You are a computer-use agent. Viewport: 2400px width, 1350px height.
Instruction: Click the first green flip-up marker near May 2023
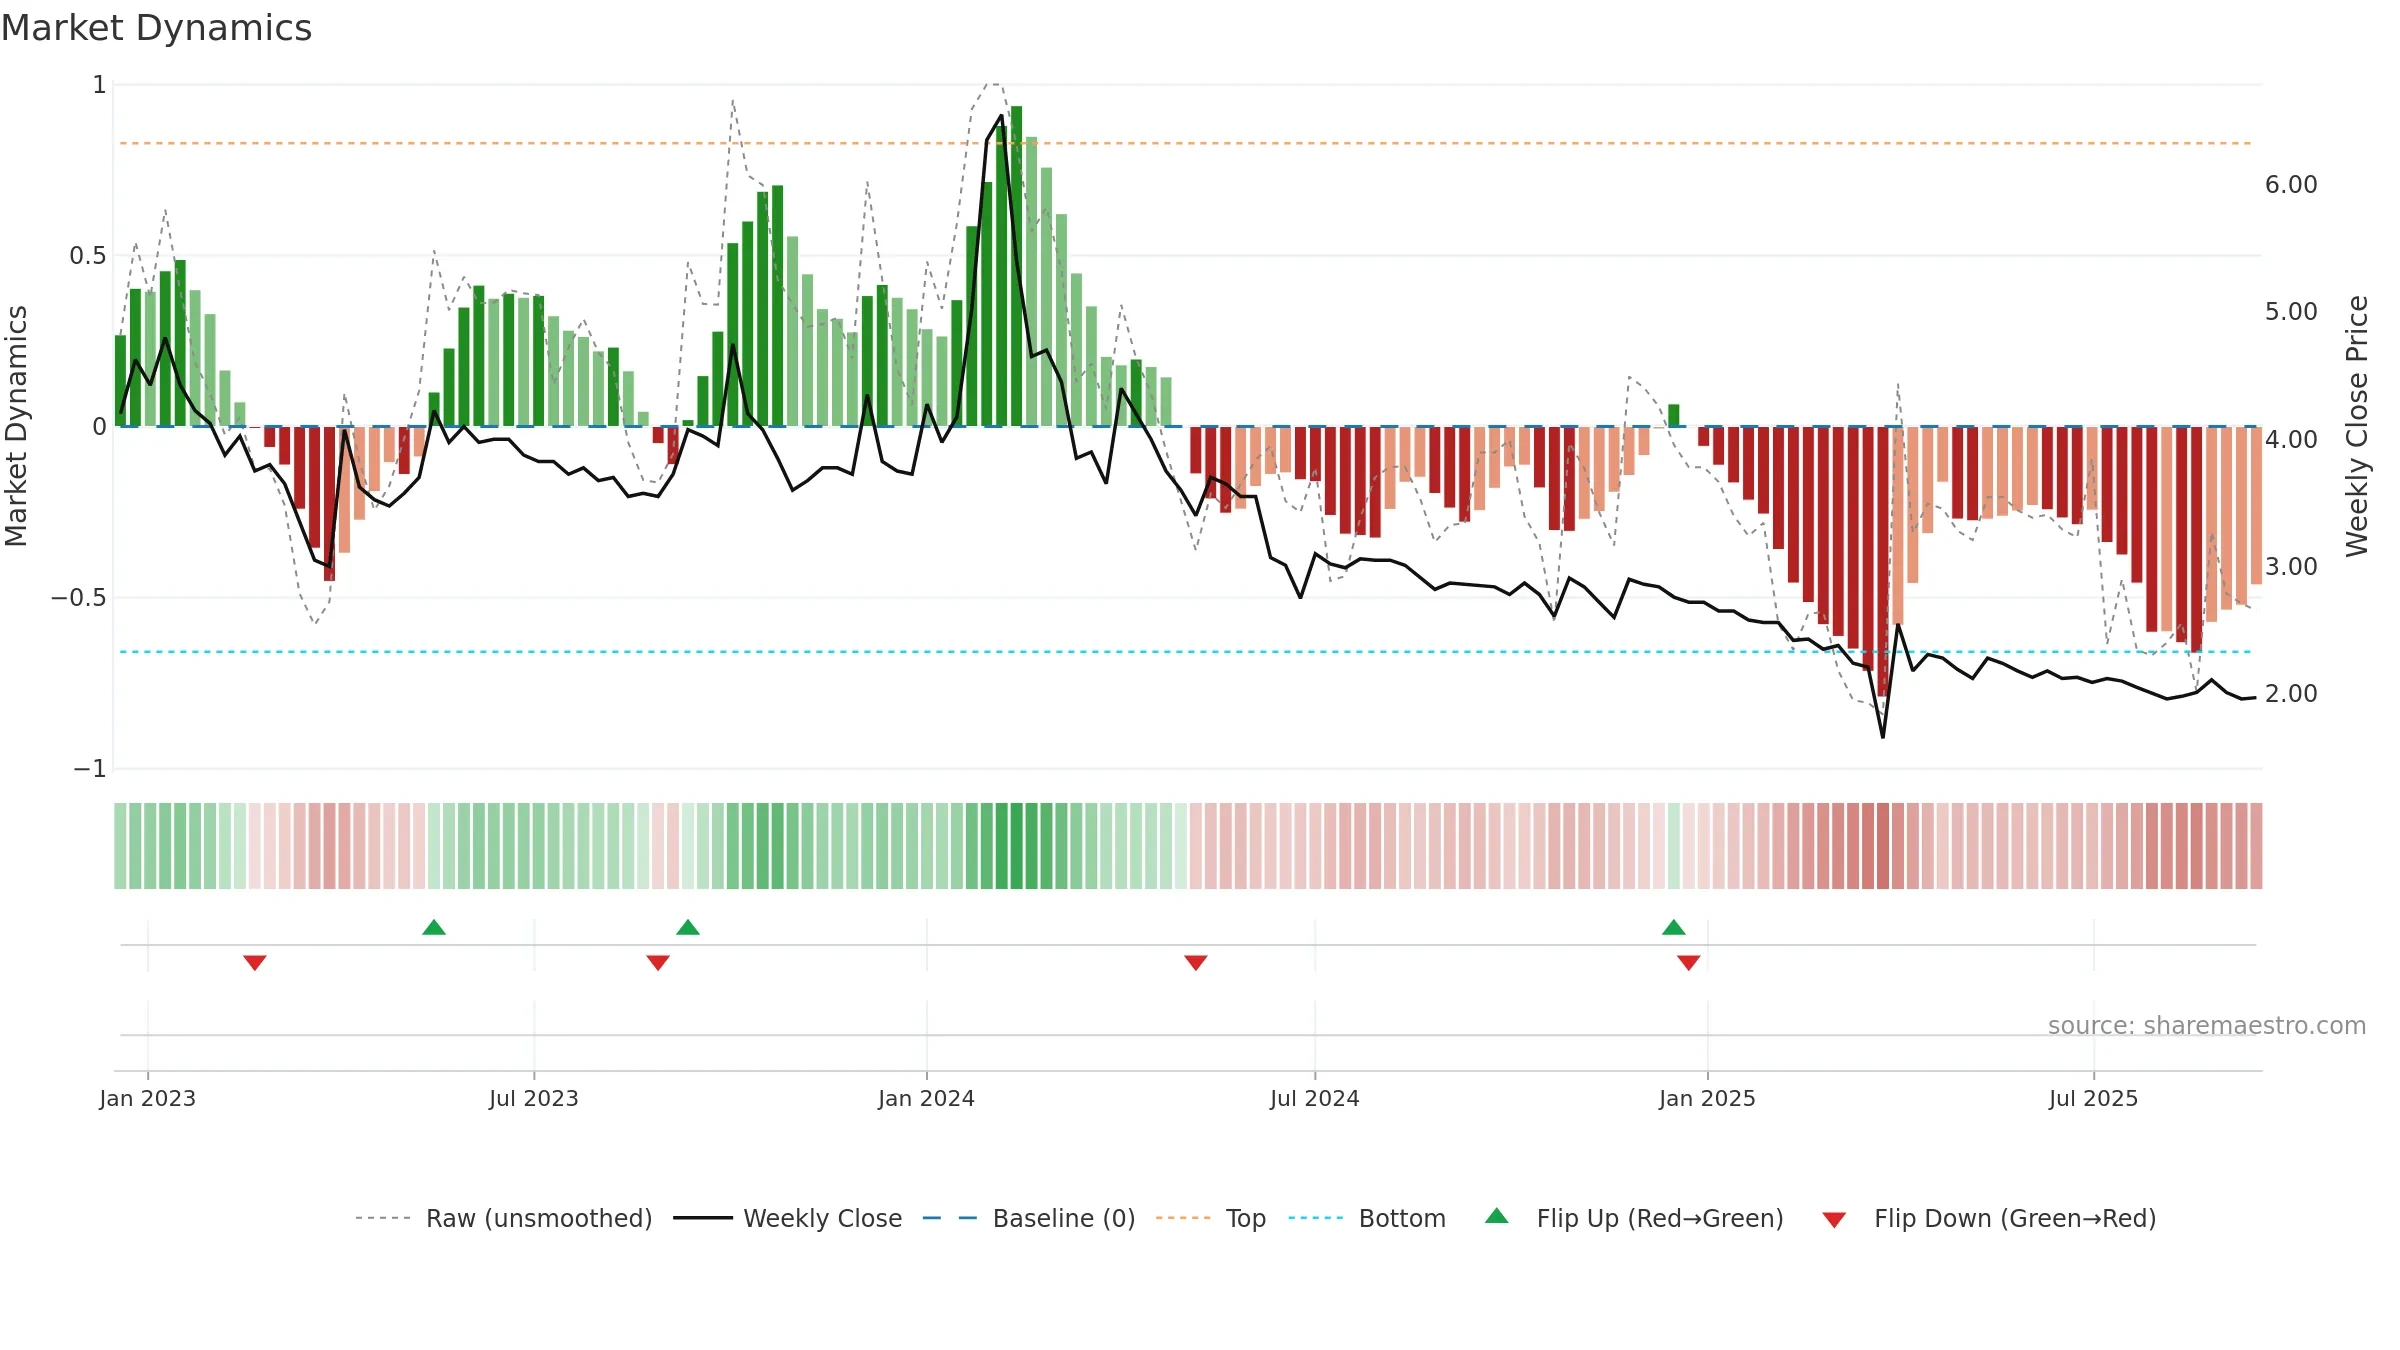click(x=434, y=927)
